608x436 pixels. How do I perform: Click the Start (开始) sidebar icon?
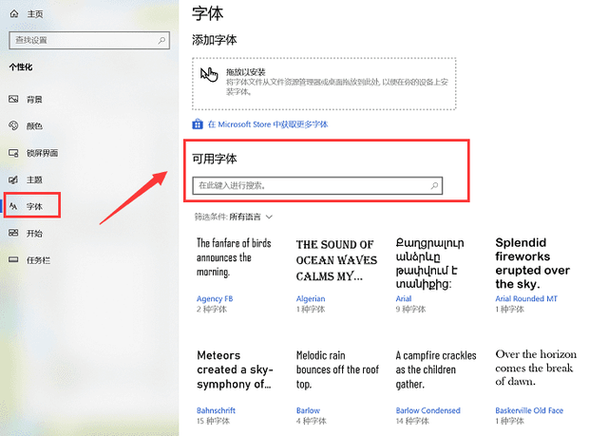[12, 233]
